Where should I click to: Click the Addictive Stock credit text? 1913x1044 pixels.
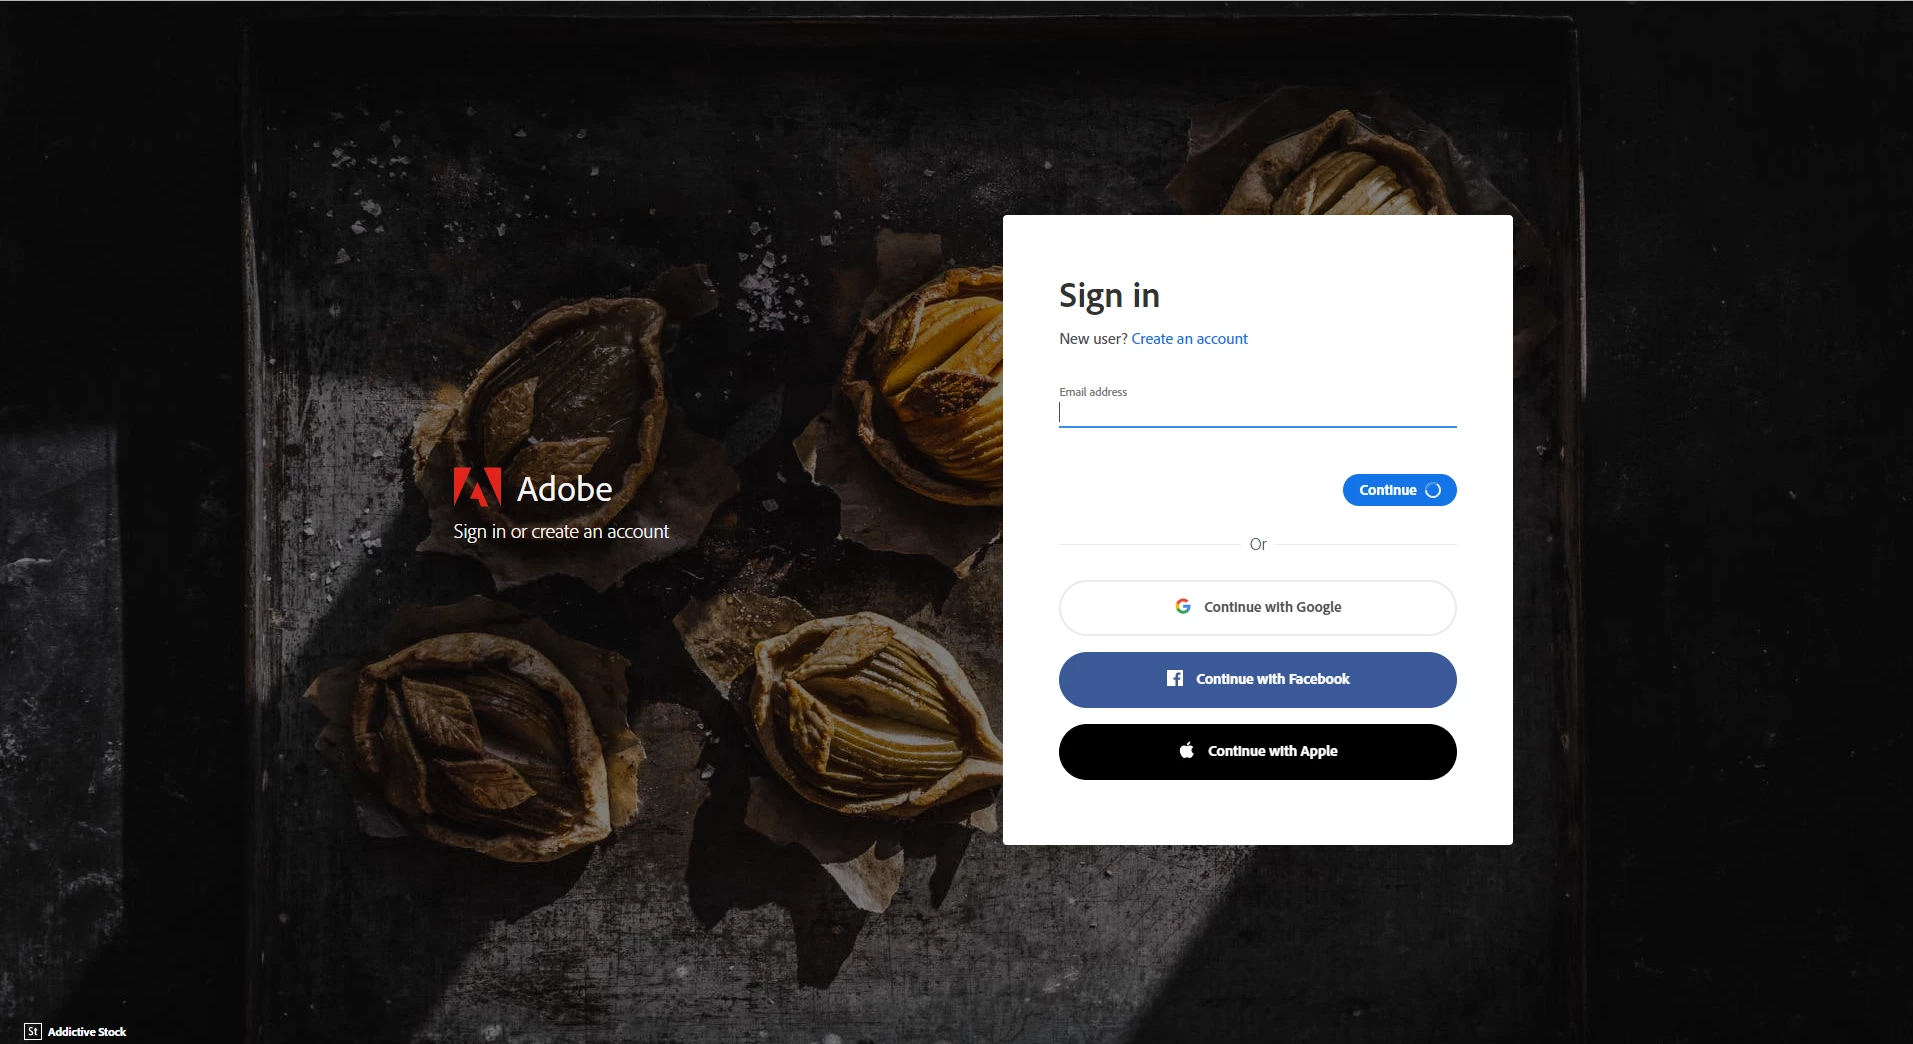87,1032
